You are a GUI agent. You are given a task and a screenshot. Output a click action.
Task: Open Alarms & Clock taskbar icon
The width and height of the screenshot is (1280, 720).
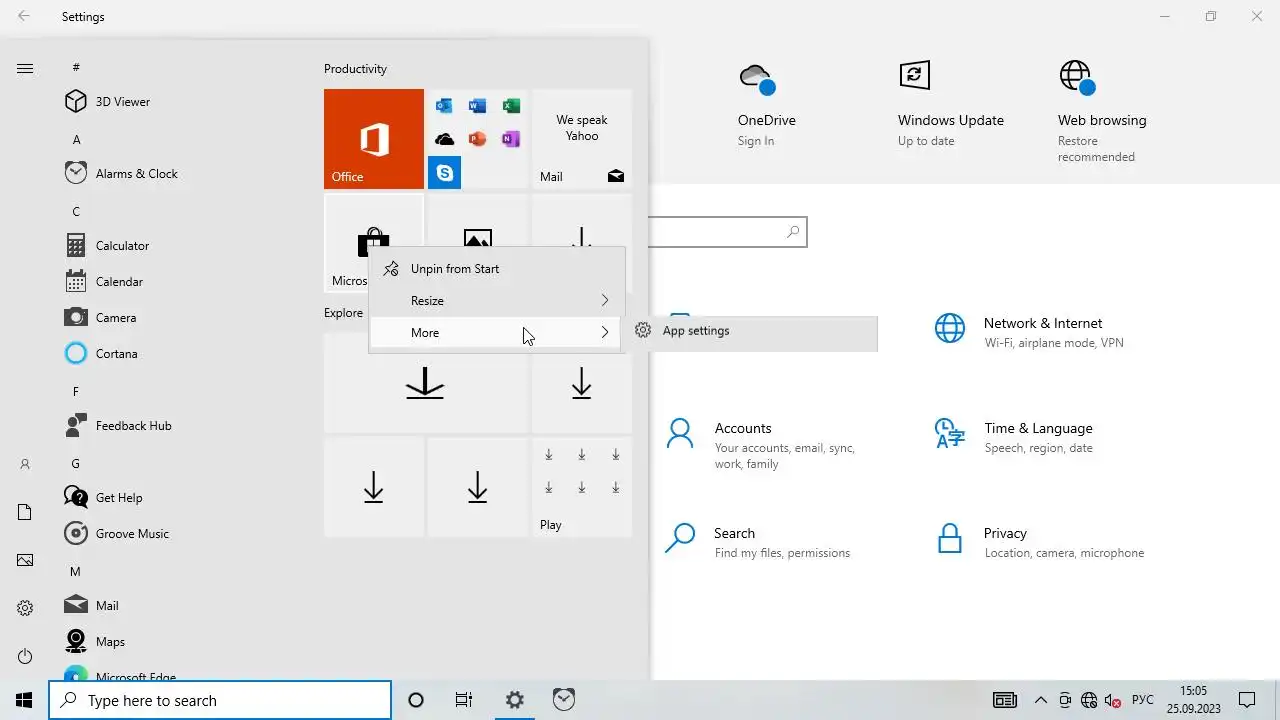(x=564, y=700)
